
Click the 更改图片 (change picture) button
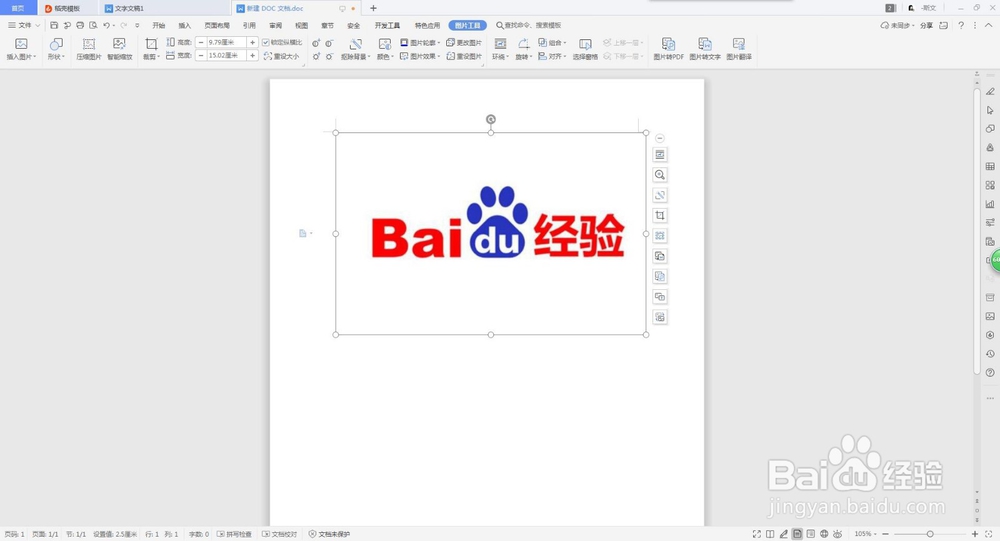click(x=464, y=43)
